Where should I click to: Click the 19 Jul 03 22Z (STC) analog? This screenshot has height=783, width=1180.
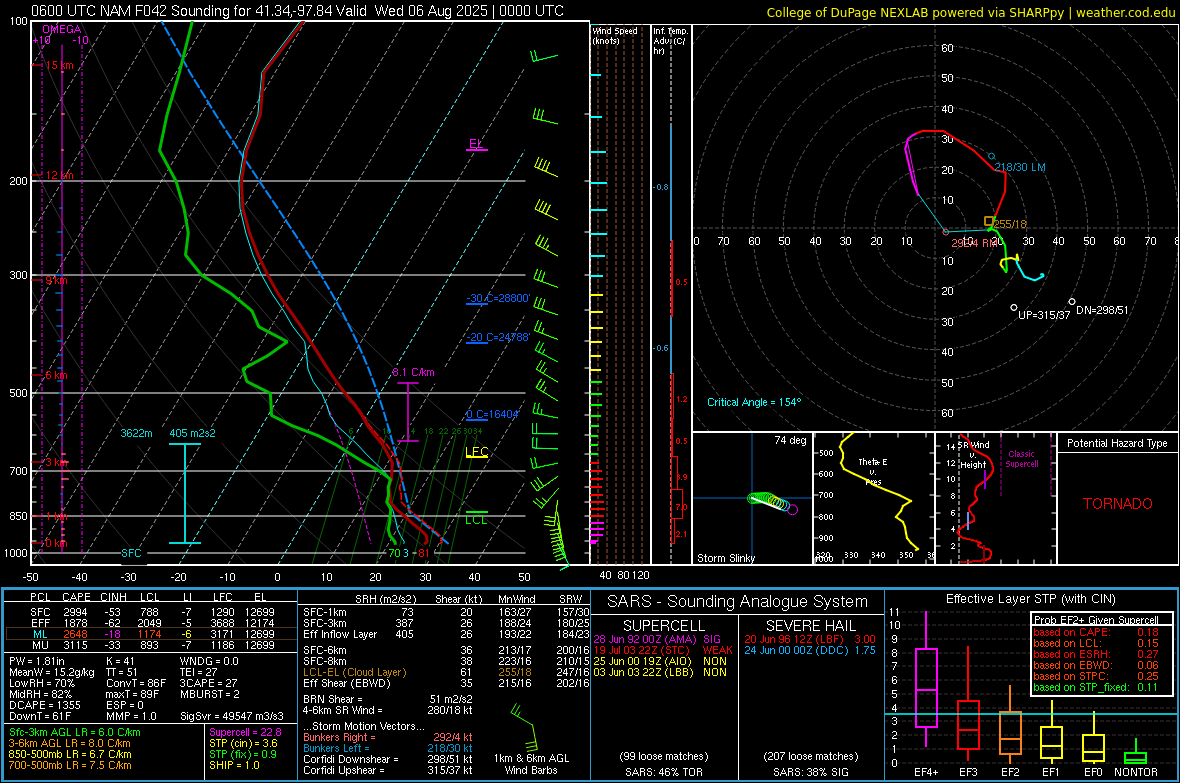(x=662, y=650)
